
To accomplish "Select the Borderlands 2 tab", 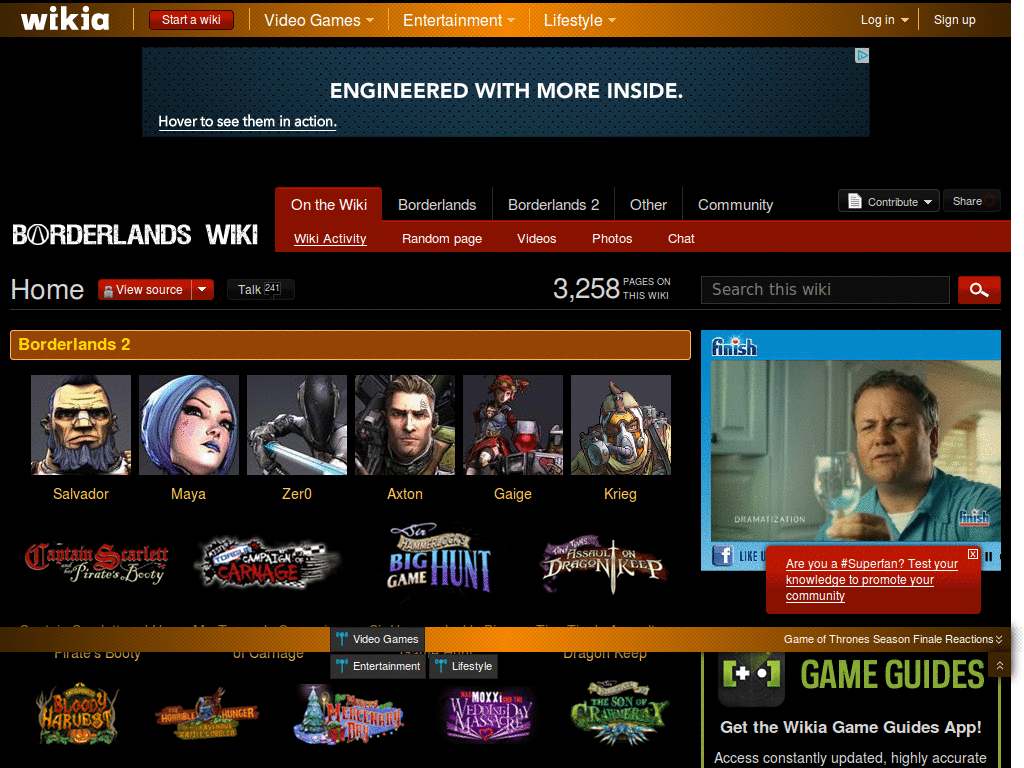I will point(553,204).
